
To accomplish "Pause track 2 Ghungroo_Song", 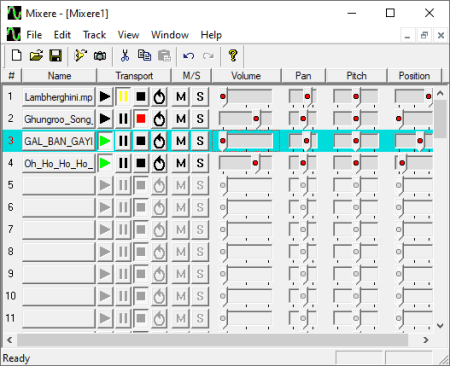I will click(x=123, y=119).
